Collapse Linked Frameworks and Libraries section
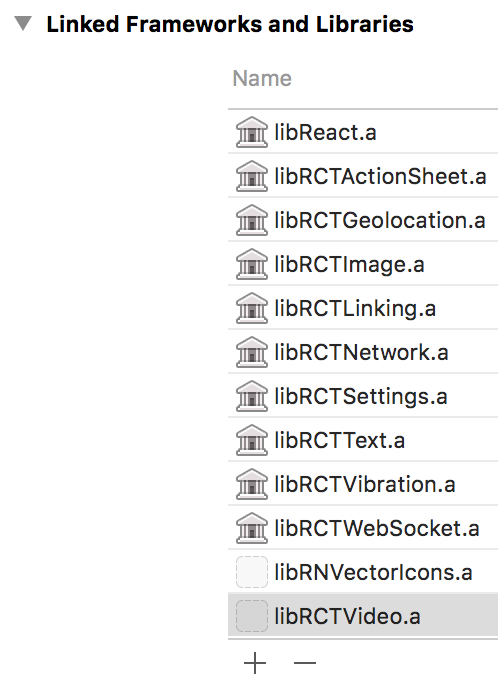 (23, 23)
